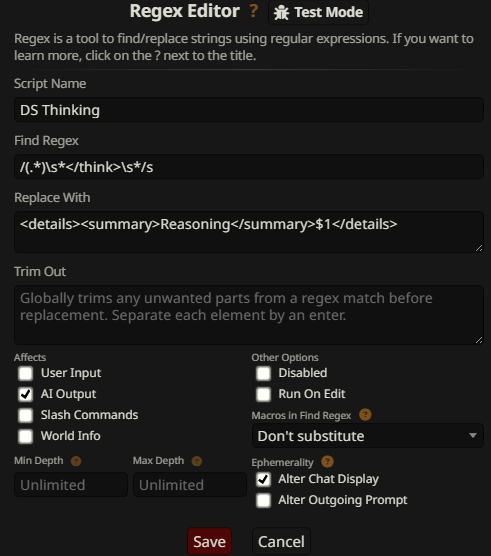Enable Run On Edit option
The image size is (491, 556).
tap(263, 394)
